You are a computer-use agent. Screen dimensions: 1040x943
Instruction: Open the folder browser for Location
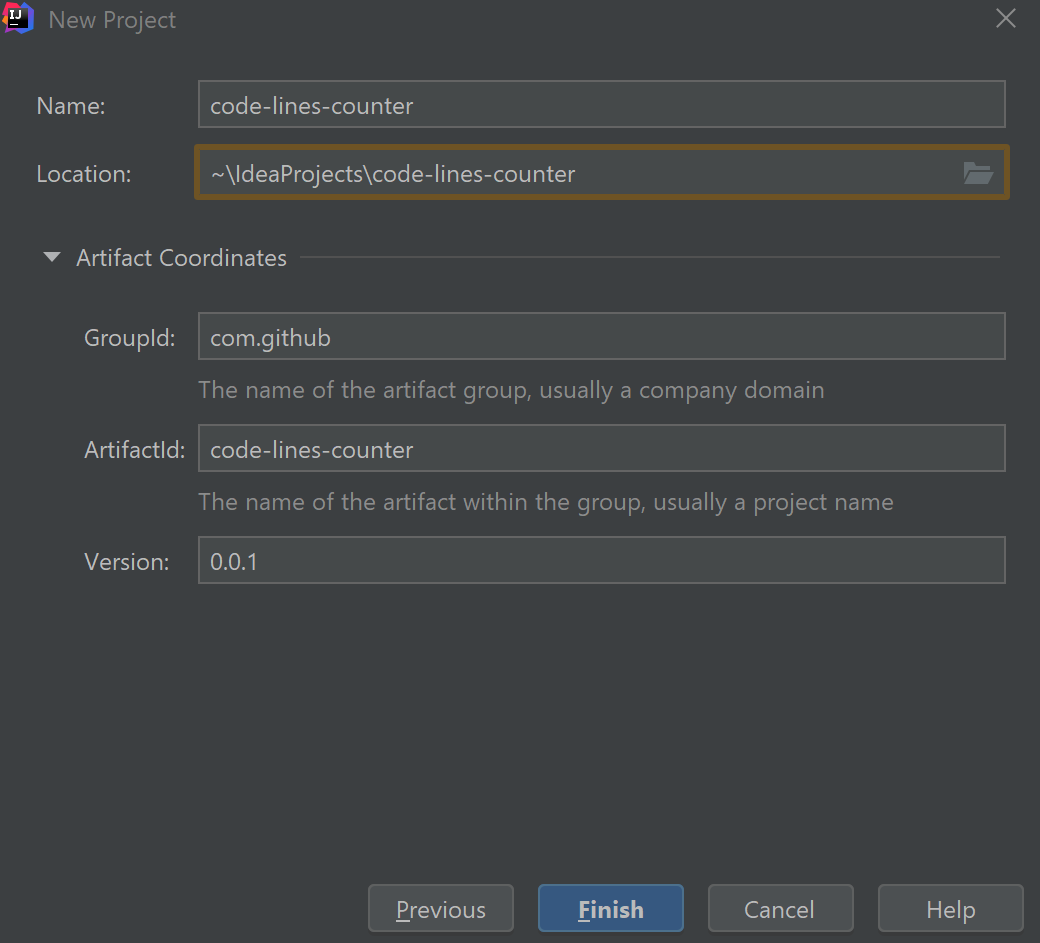pos(977,173)
